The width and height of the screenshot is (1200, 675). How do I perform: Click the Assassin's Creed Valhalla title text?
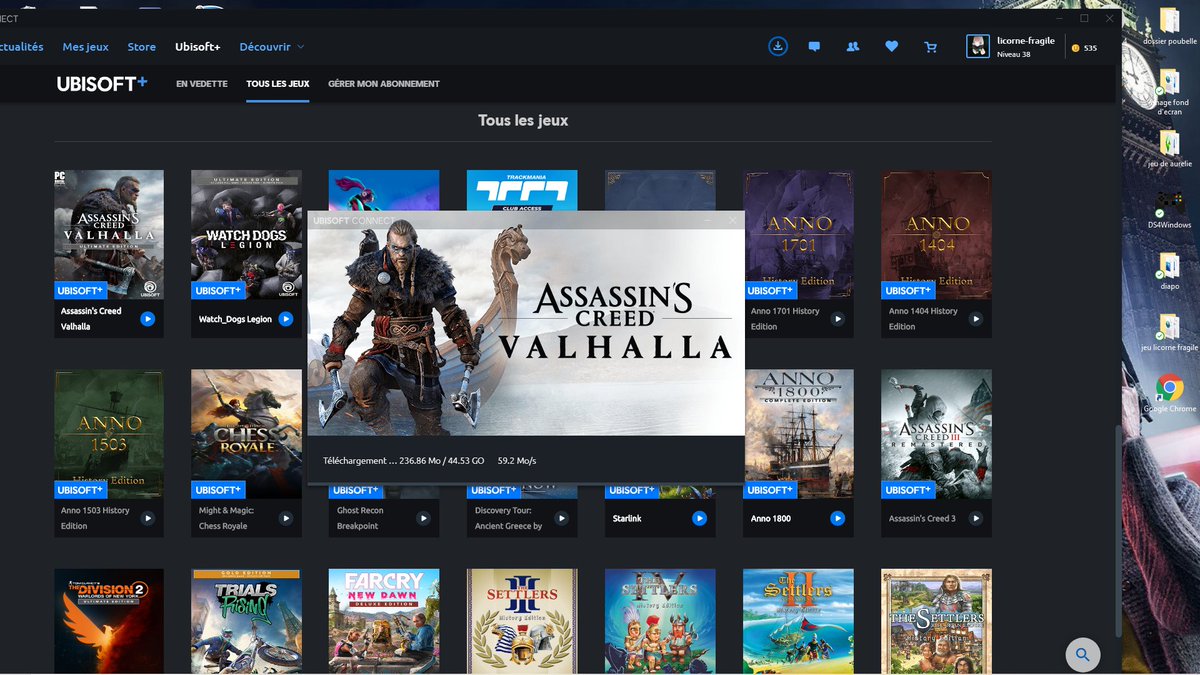91,319
